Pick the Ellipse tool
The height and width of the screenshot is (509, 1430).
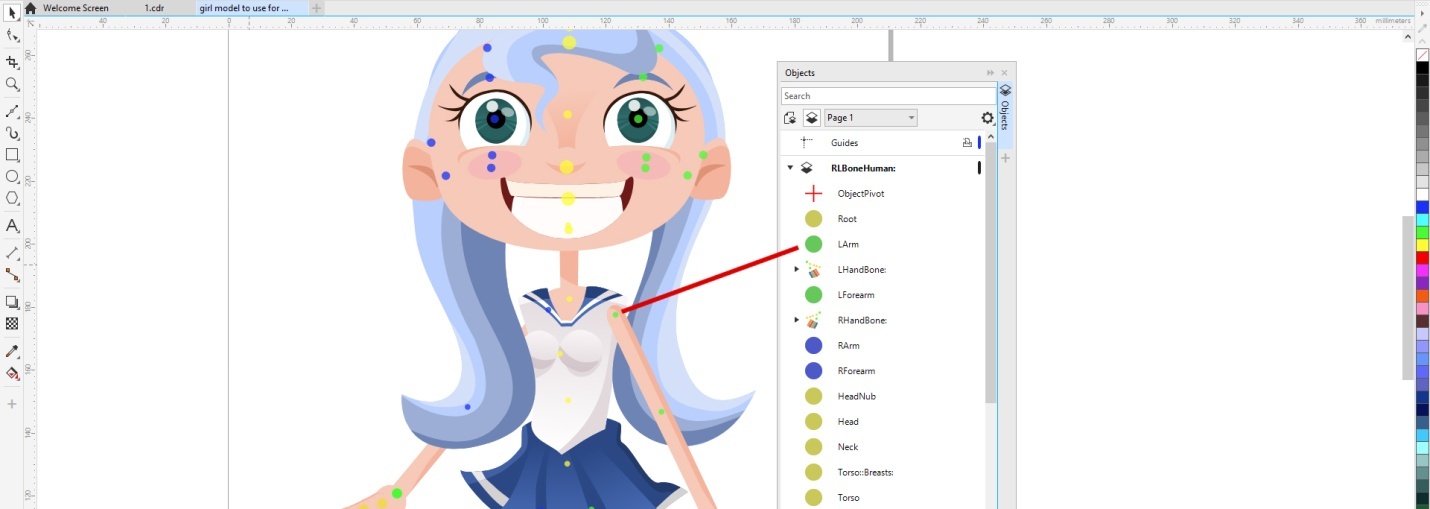(12, 177)
